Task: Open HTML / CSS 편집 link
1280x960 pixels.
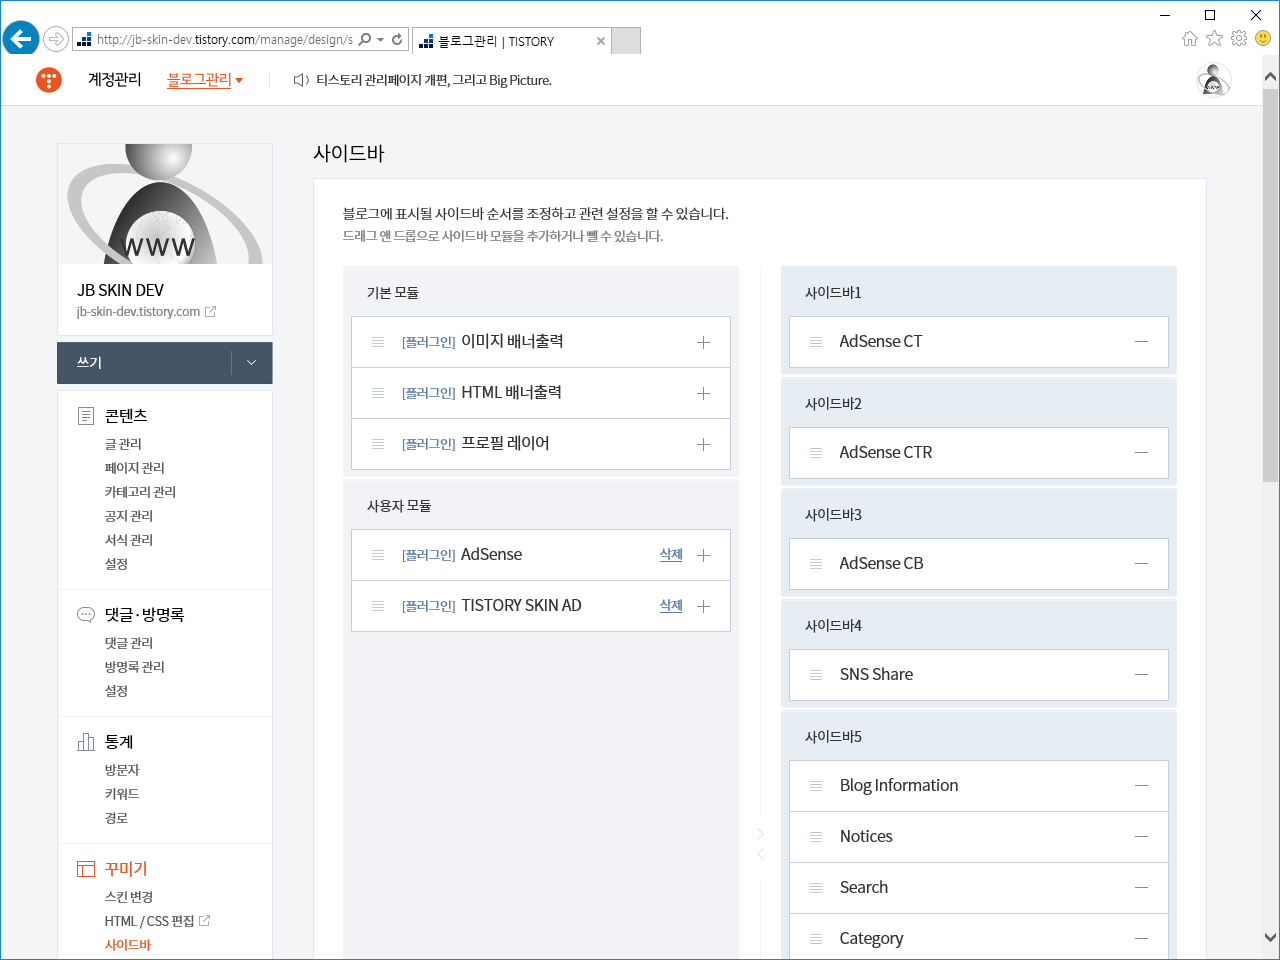Action: (157, 921)
